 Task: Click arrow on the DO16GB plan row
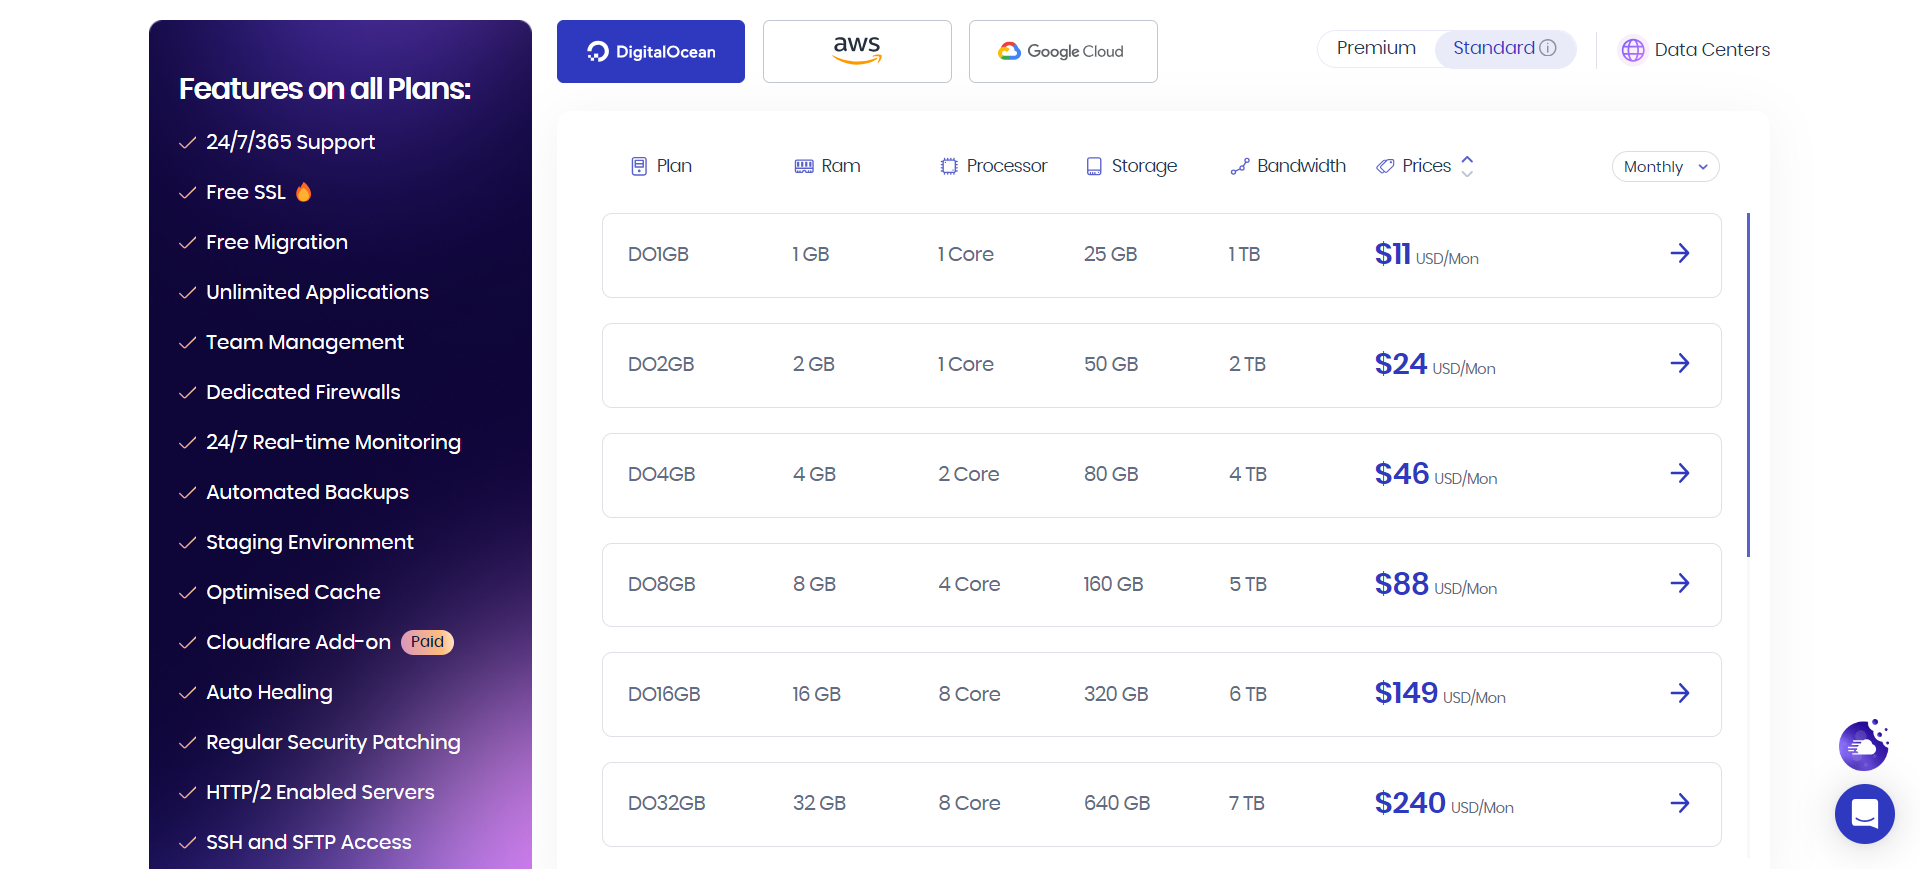[x=1680, y=693]
